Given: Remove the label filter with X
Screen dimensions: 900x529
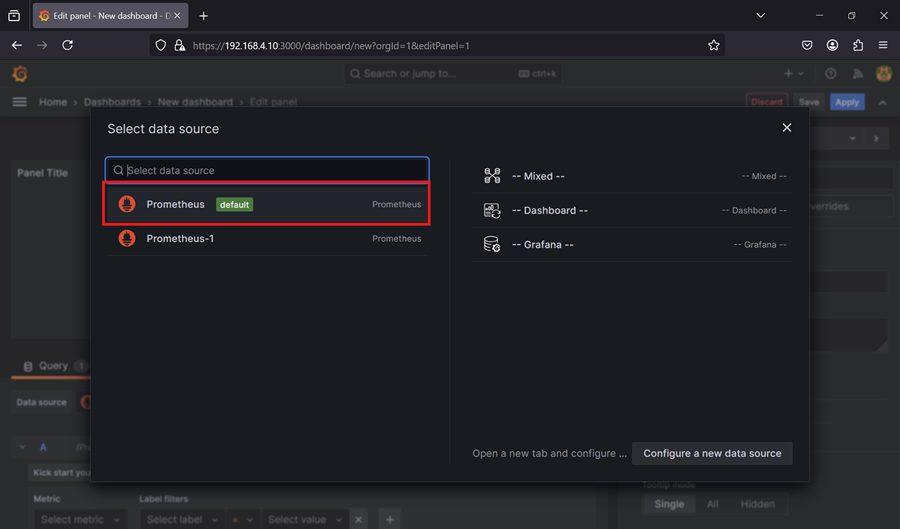Looking at the screenshot, I should [358, 519].
